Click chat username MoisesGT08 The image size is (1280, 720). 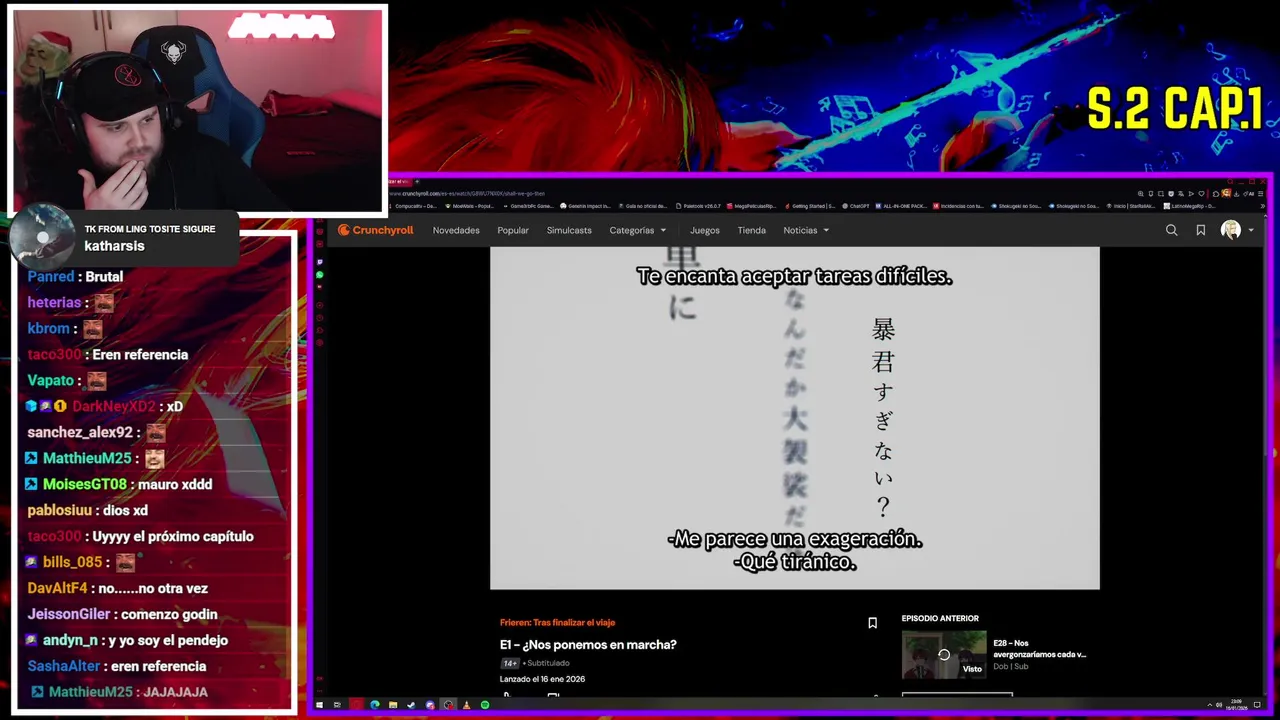pos(85,484)
